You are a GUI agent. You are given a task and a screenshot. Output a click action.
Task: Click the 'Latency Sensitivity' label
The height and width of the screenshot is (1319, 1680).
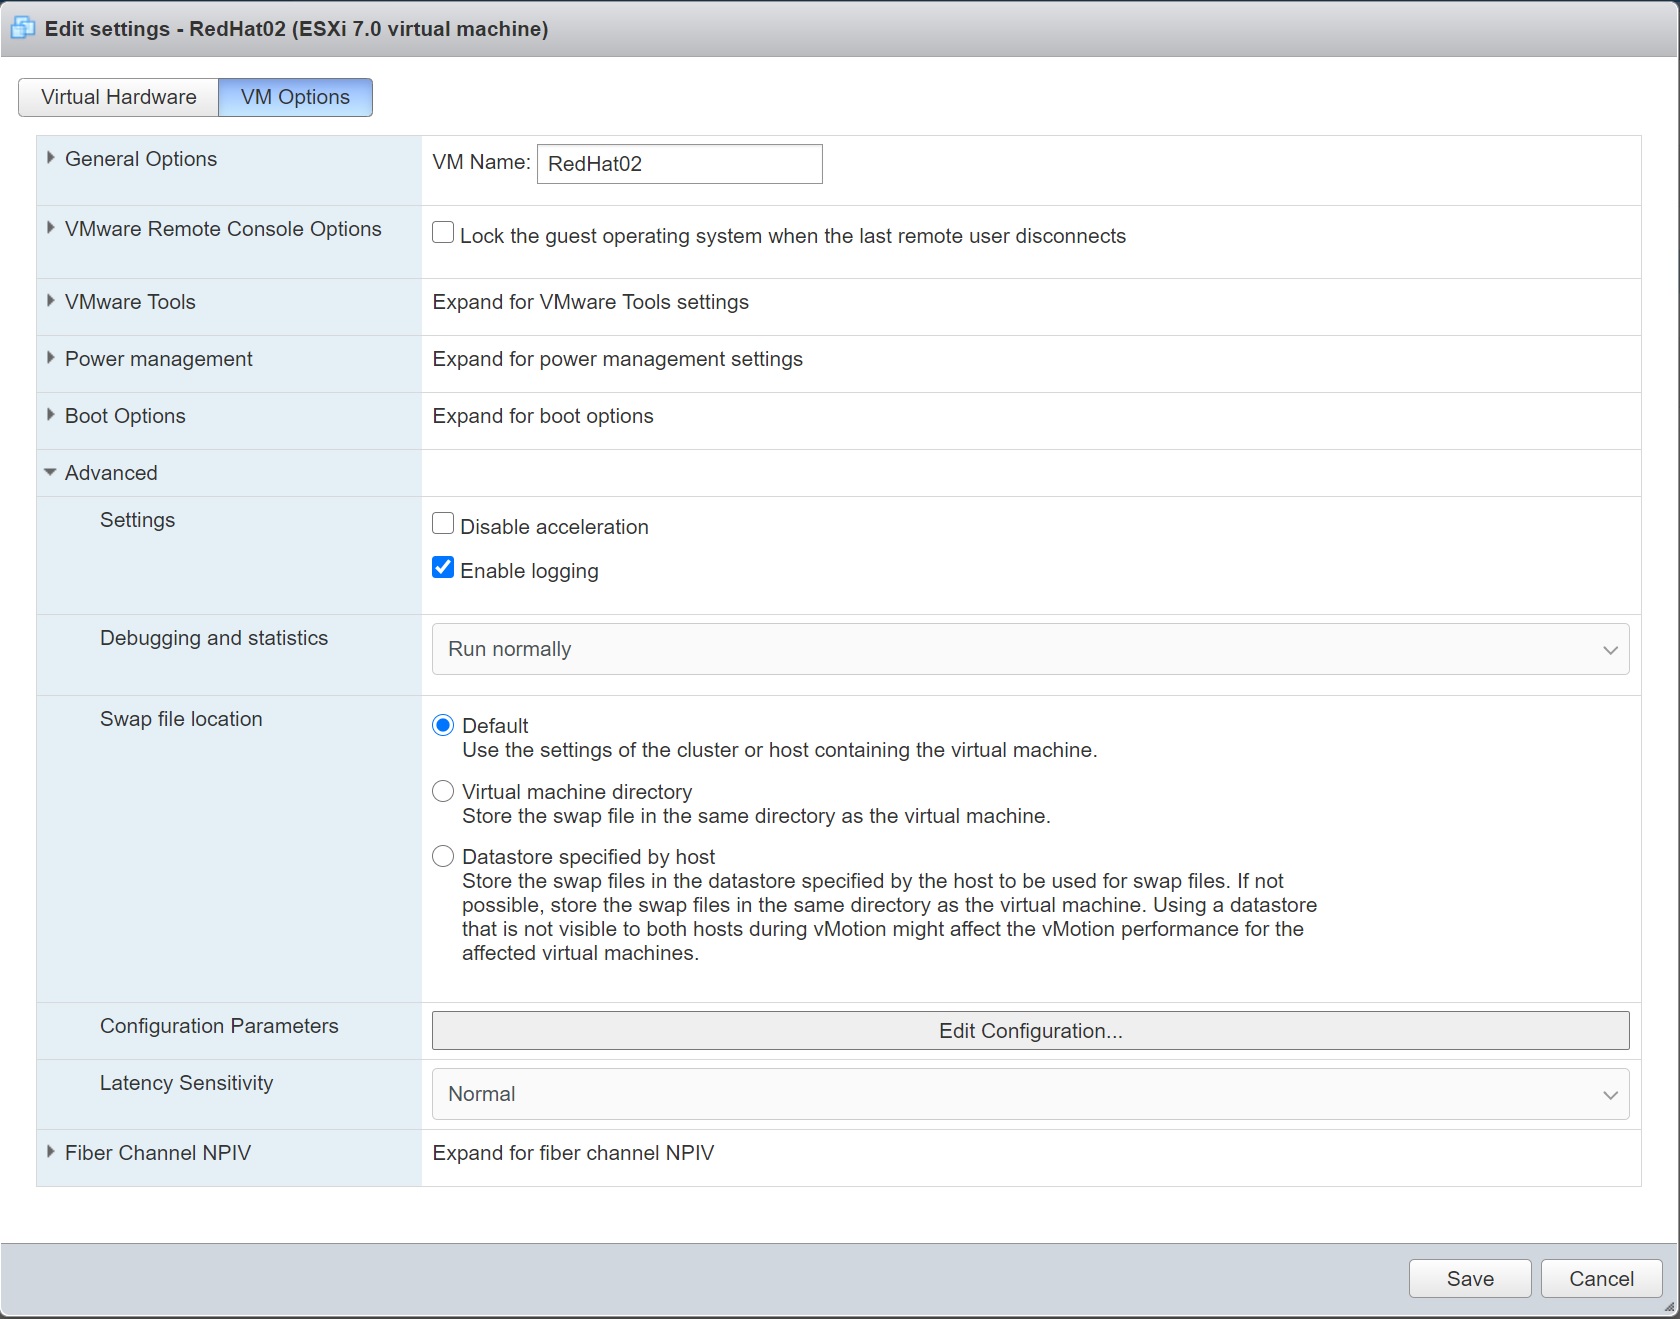pyautogui.click(x=186, y=1083)
